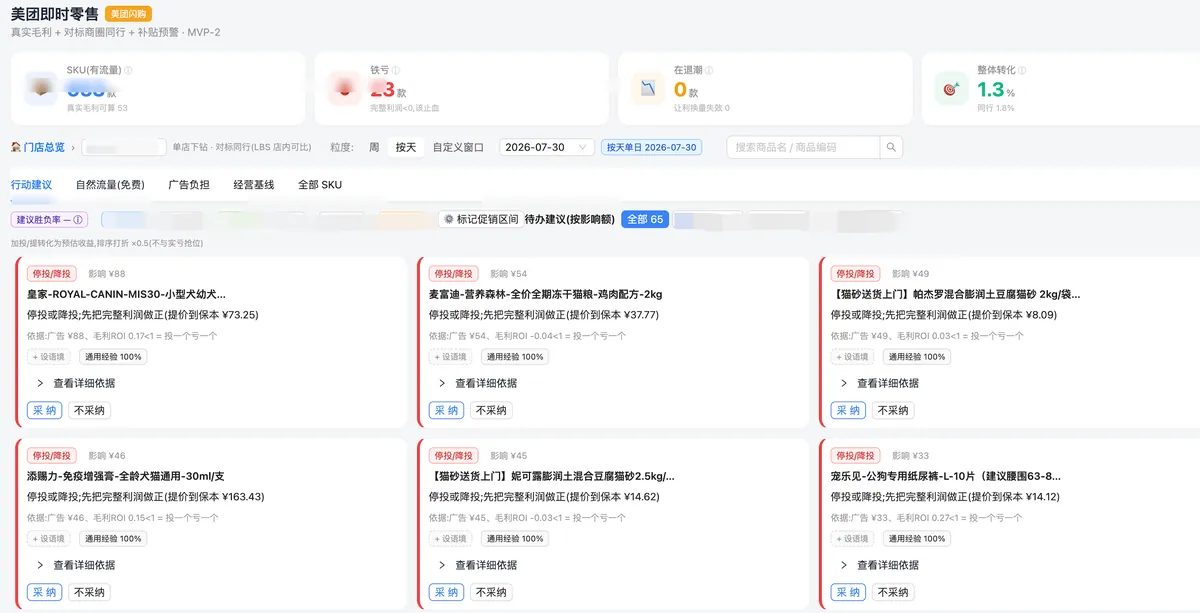Click 不采纳 on 皇家 ROYAL-CANIN card
Viewport: 1200px width, 613px height.
pos(89,410)
